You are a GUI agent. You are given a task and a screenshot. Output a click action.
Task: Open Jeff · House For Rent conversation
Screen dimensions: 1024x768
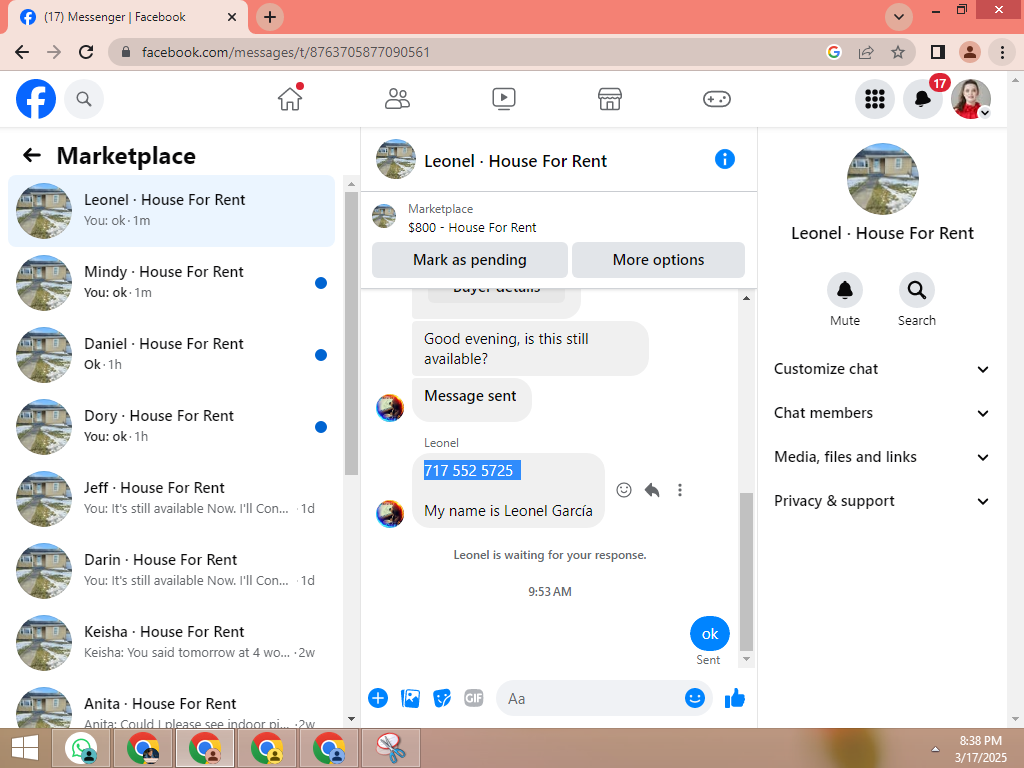point(171,498)
